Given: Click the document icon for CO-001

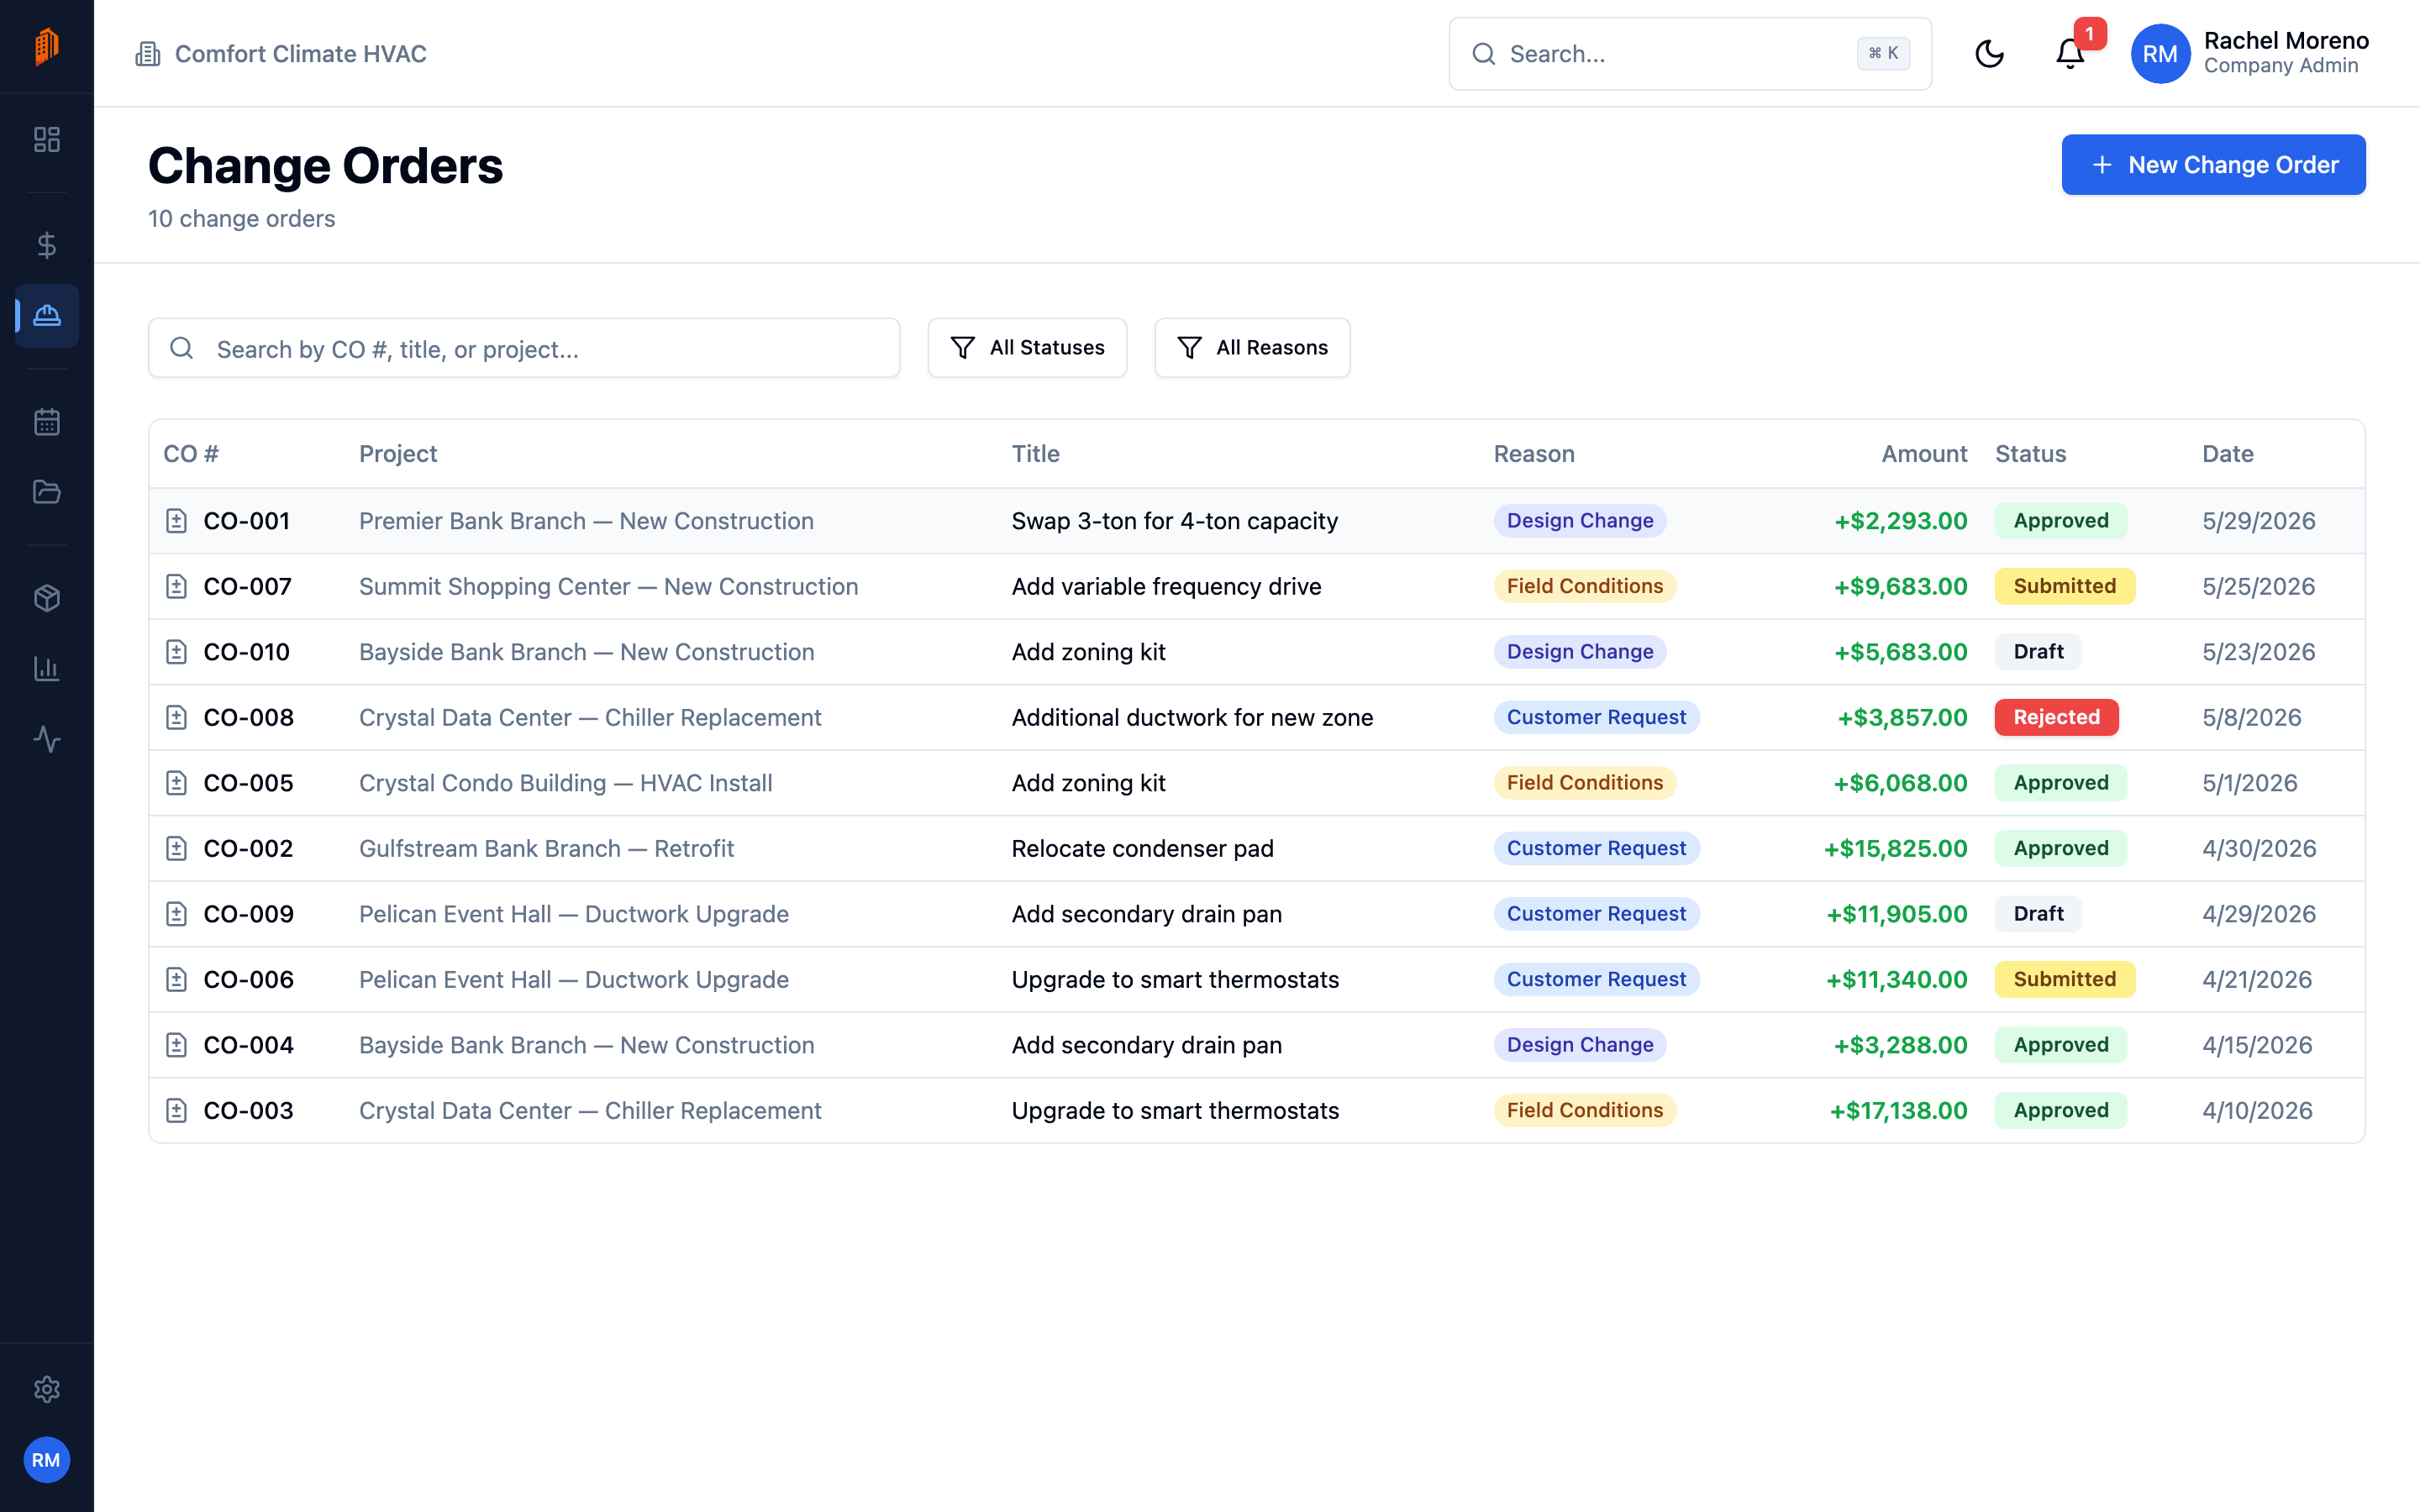Looking at the screenshot, I should pyautogui.click(x=177, y=521).
